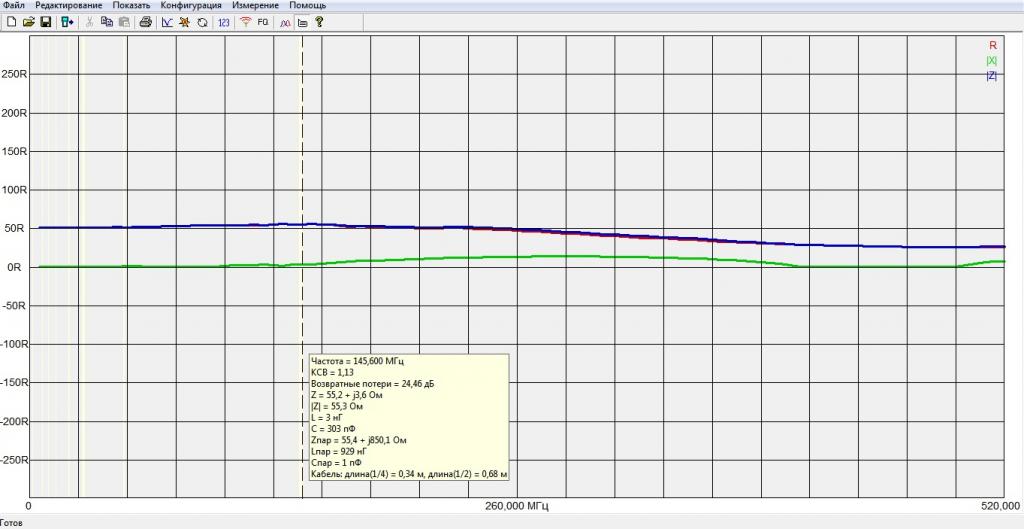Open help with the question mark icon
The height and width of the screenshot is (529, 1024).
319,22
